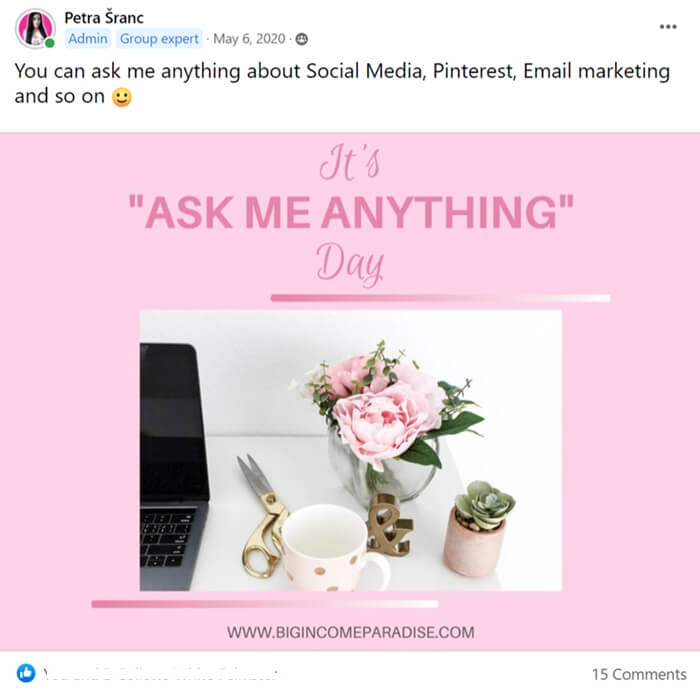View the 15 Comments
Viewport: 700px width, 692px height.
(x=639, y=674)
